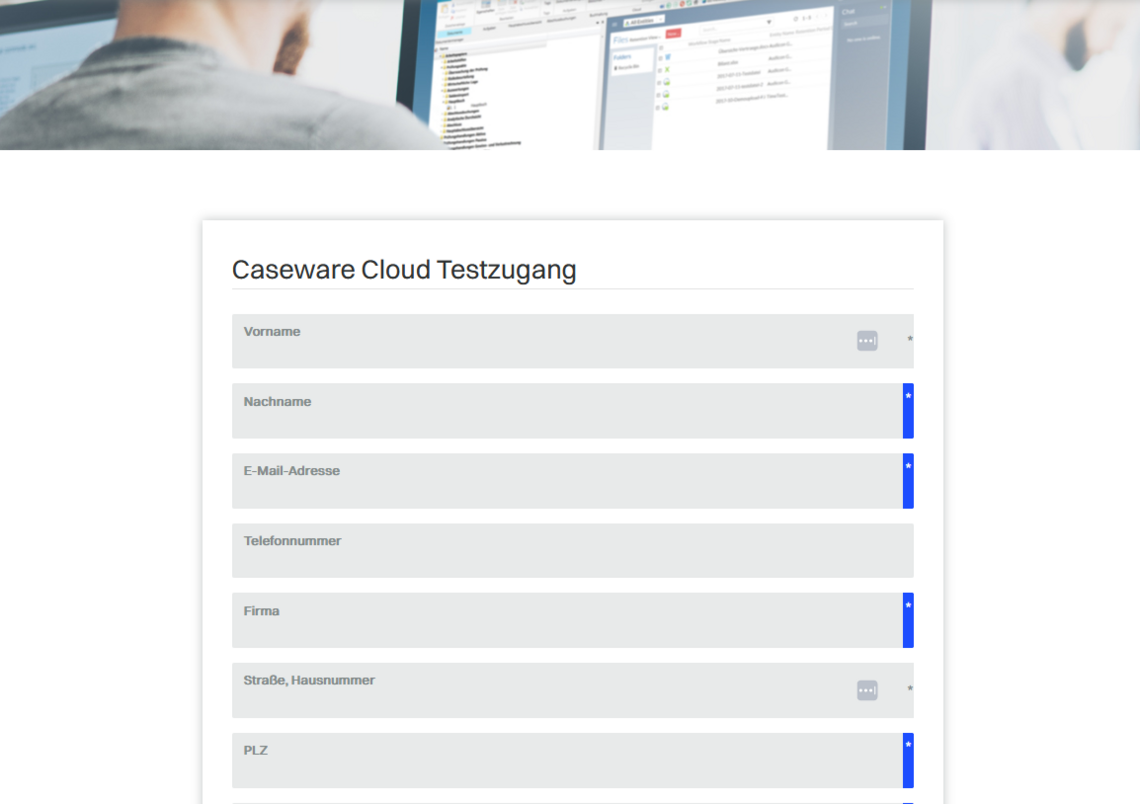Activate the Firma input field

click(x=572, y=620)
